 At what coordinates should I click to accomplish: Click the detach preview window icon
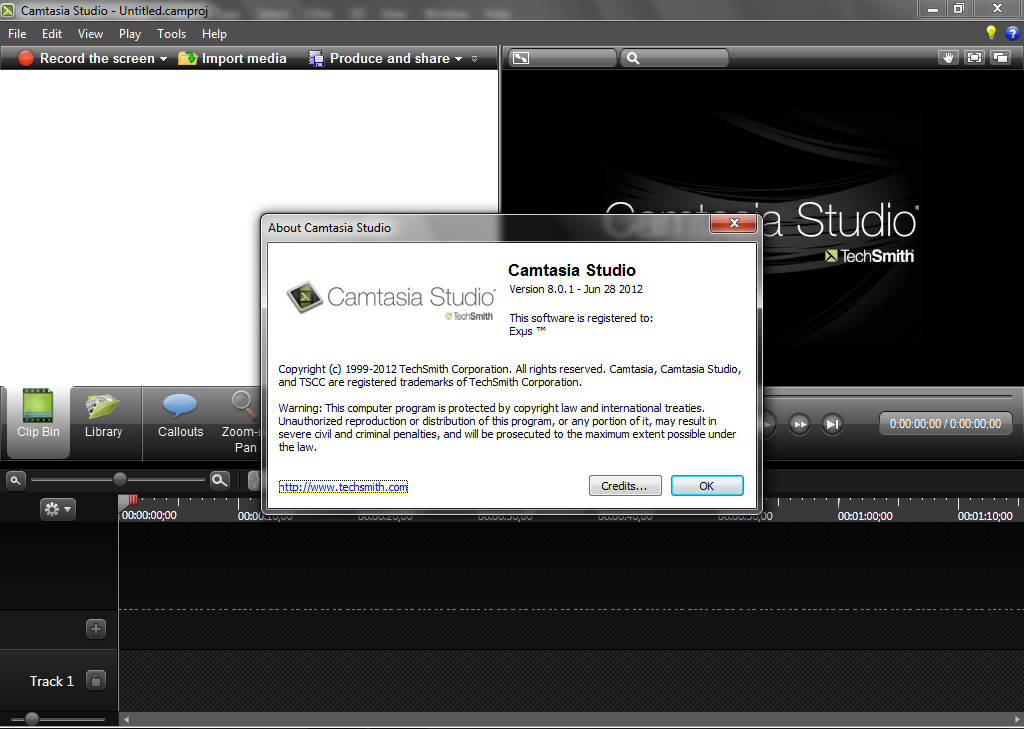(1000, 58)
